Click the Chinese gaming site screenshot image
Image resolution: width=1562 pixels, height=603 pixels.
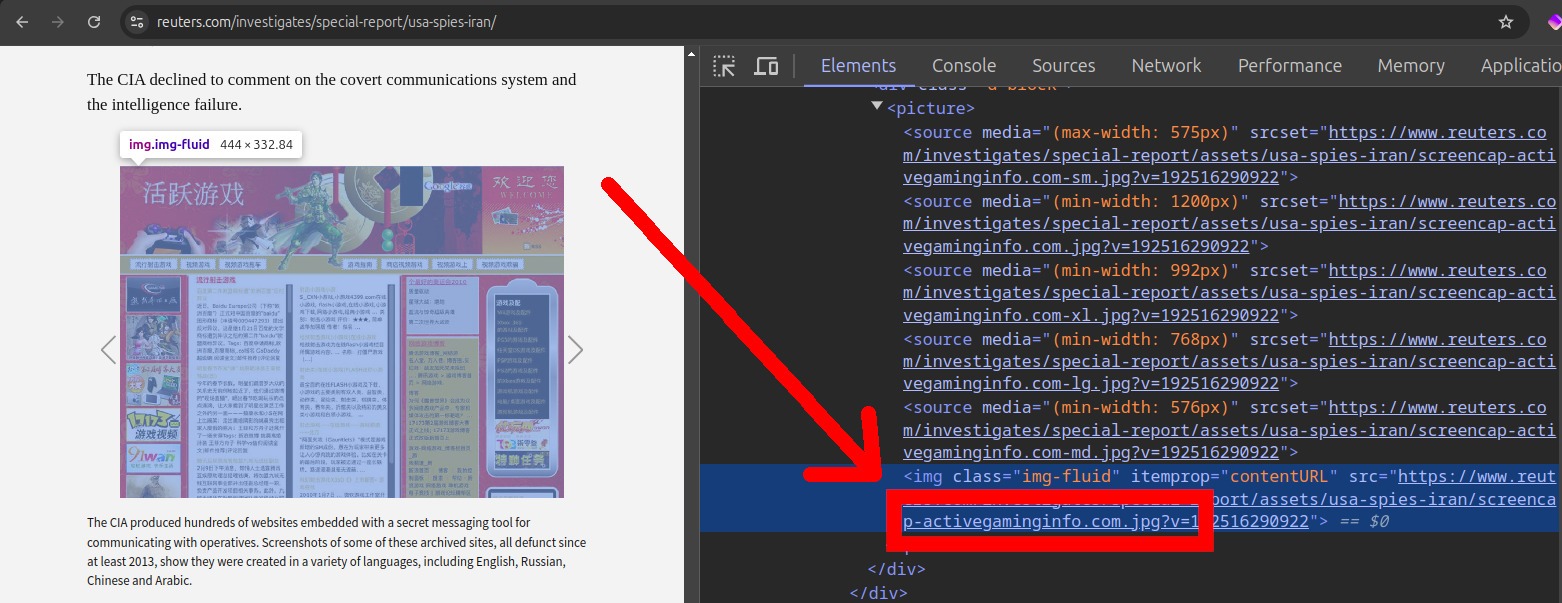[x=341, y=332]
